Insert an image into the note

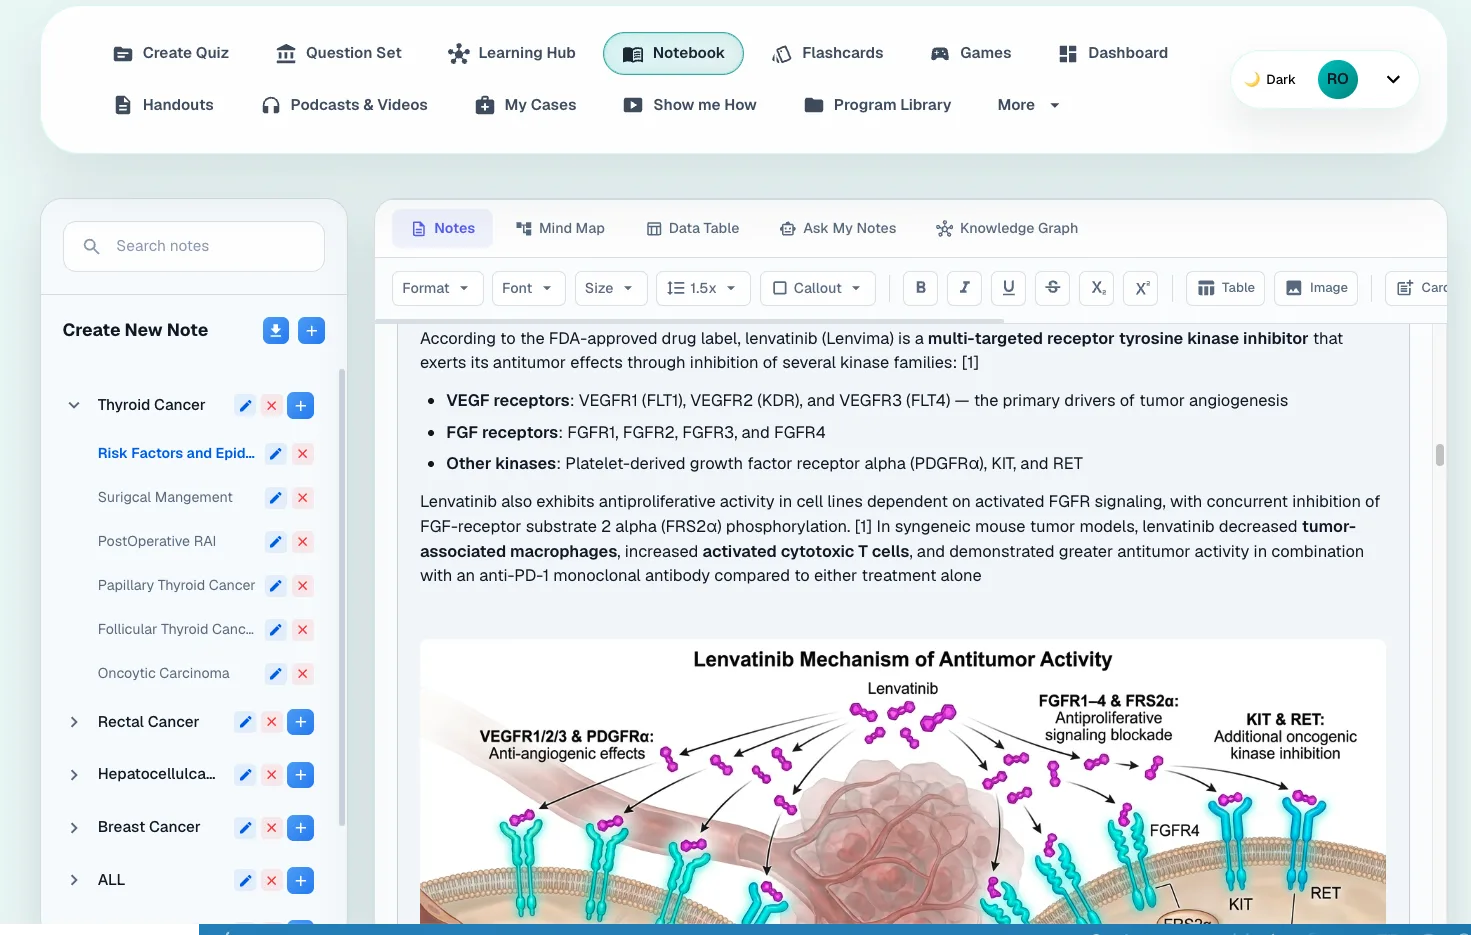click(x=1316, y=288)
